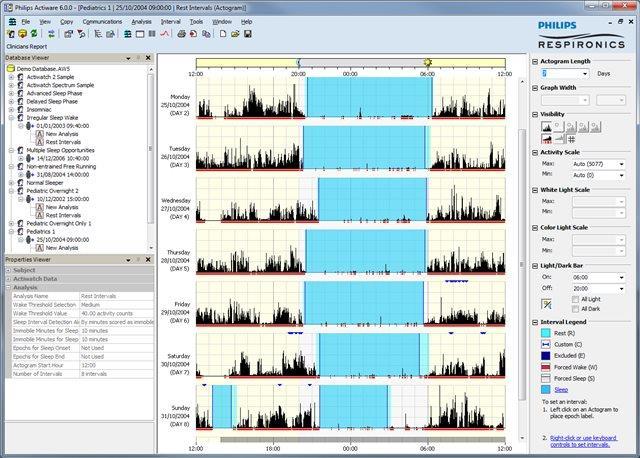
Task: Click the Print toolbar icon
Action: click(x=181, y=34)
